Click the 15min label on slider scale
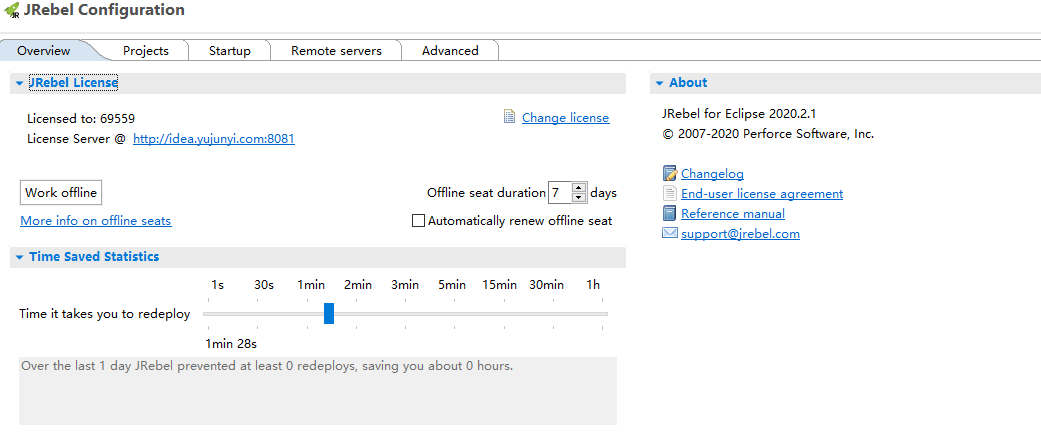 (499, 285)
